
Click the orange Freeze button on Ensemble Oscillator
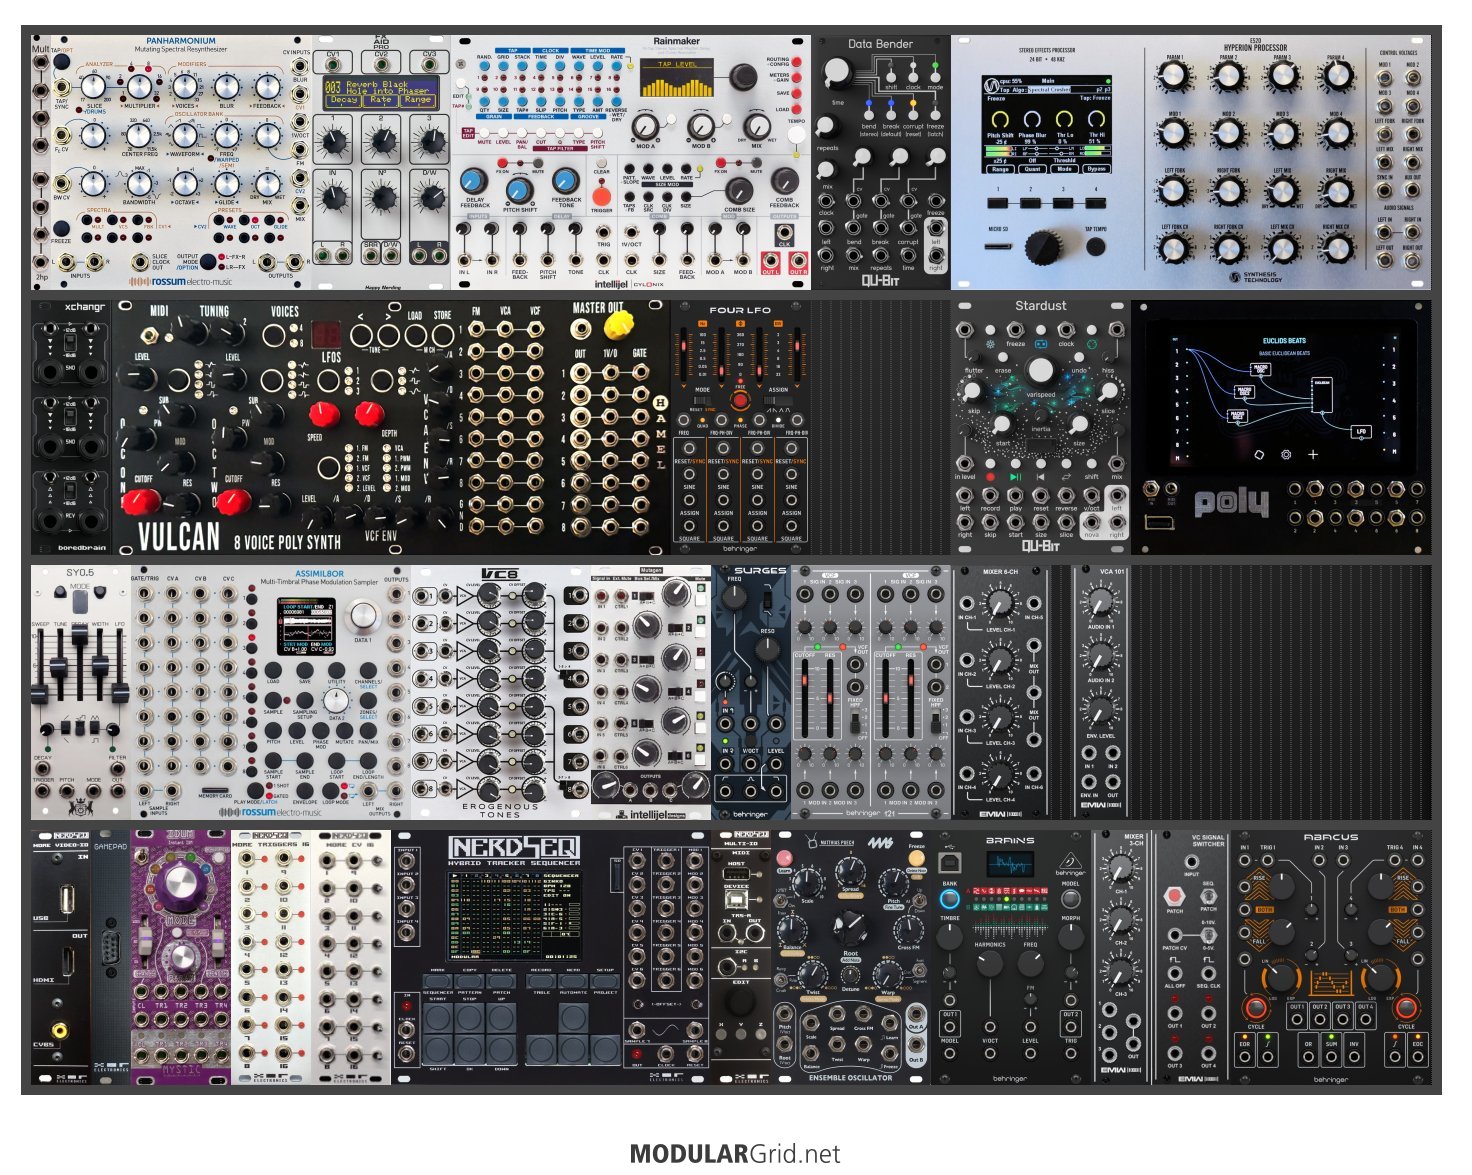[916, 858]
